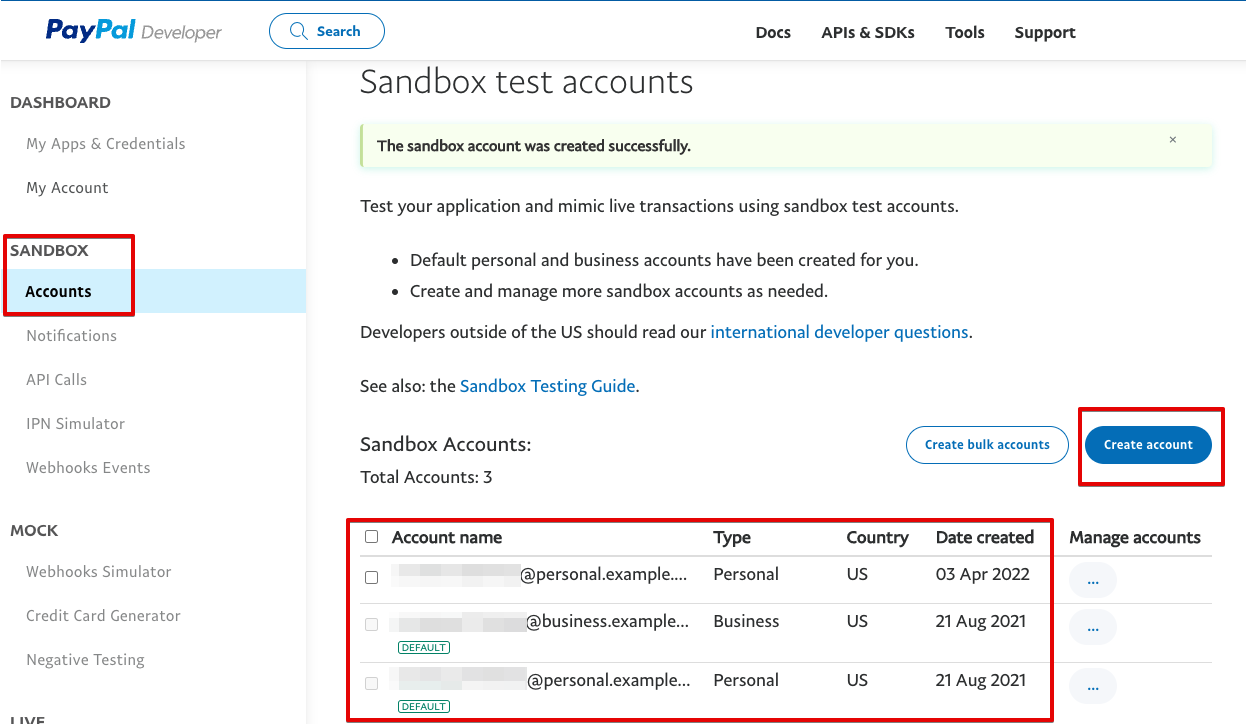This screenshot has width=1246, height=726.
Task: Open sandbox Notifications
Action: [71, 336]
